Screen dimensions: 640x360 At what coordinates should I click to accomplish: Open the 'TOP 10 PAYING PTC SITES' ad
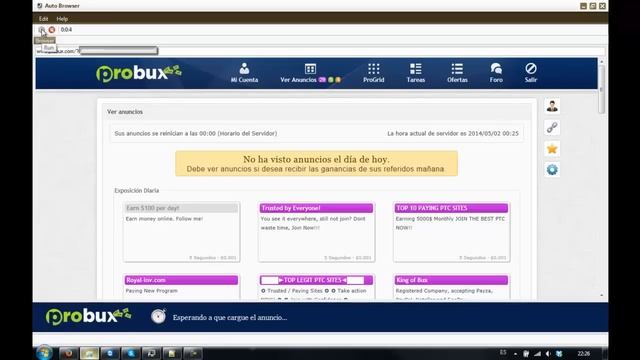(x=451, y=232)
